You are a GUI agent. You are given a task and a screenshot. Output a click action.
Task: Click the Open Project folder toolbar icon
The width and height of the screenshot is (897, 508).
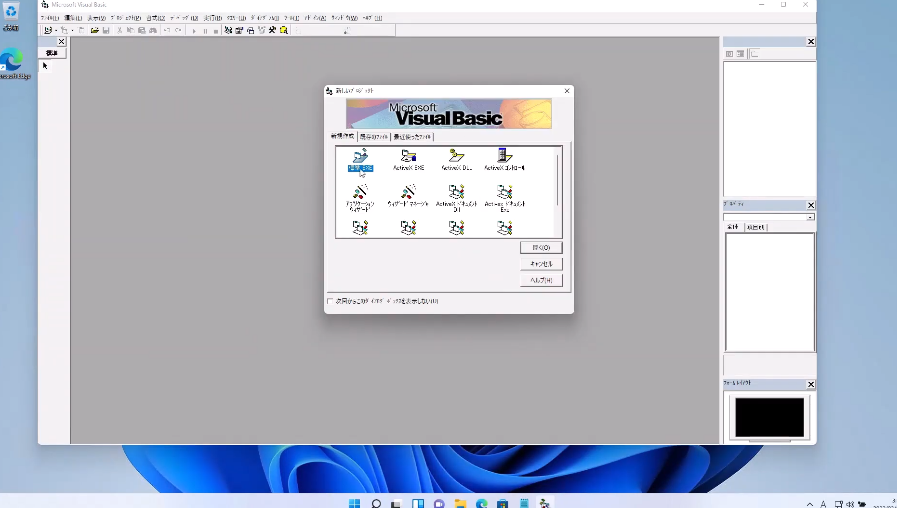pos(94,30)
